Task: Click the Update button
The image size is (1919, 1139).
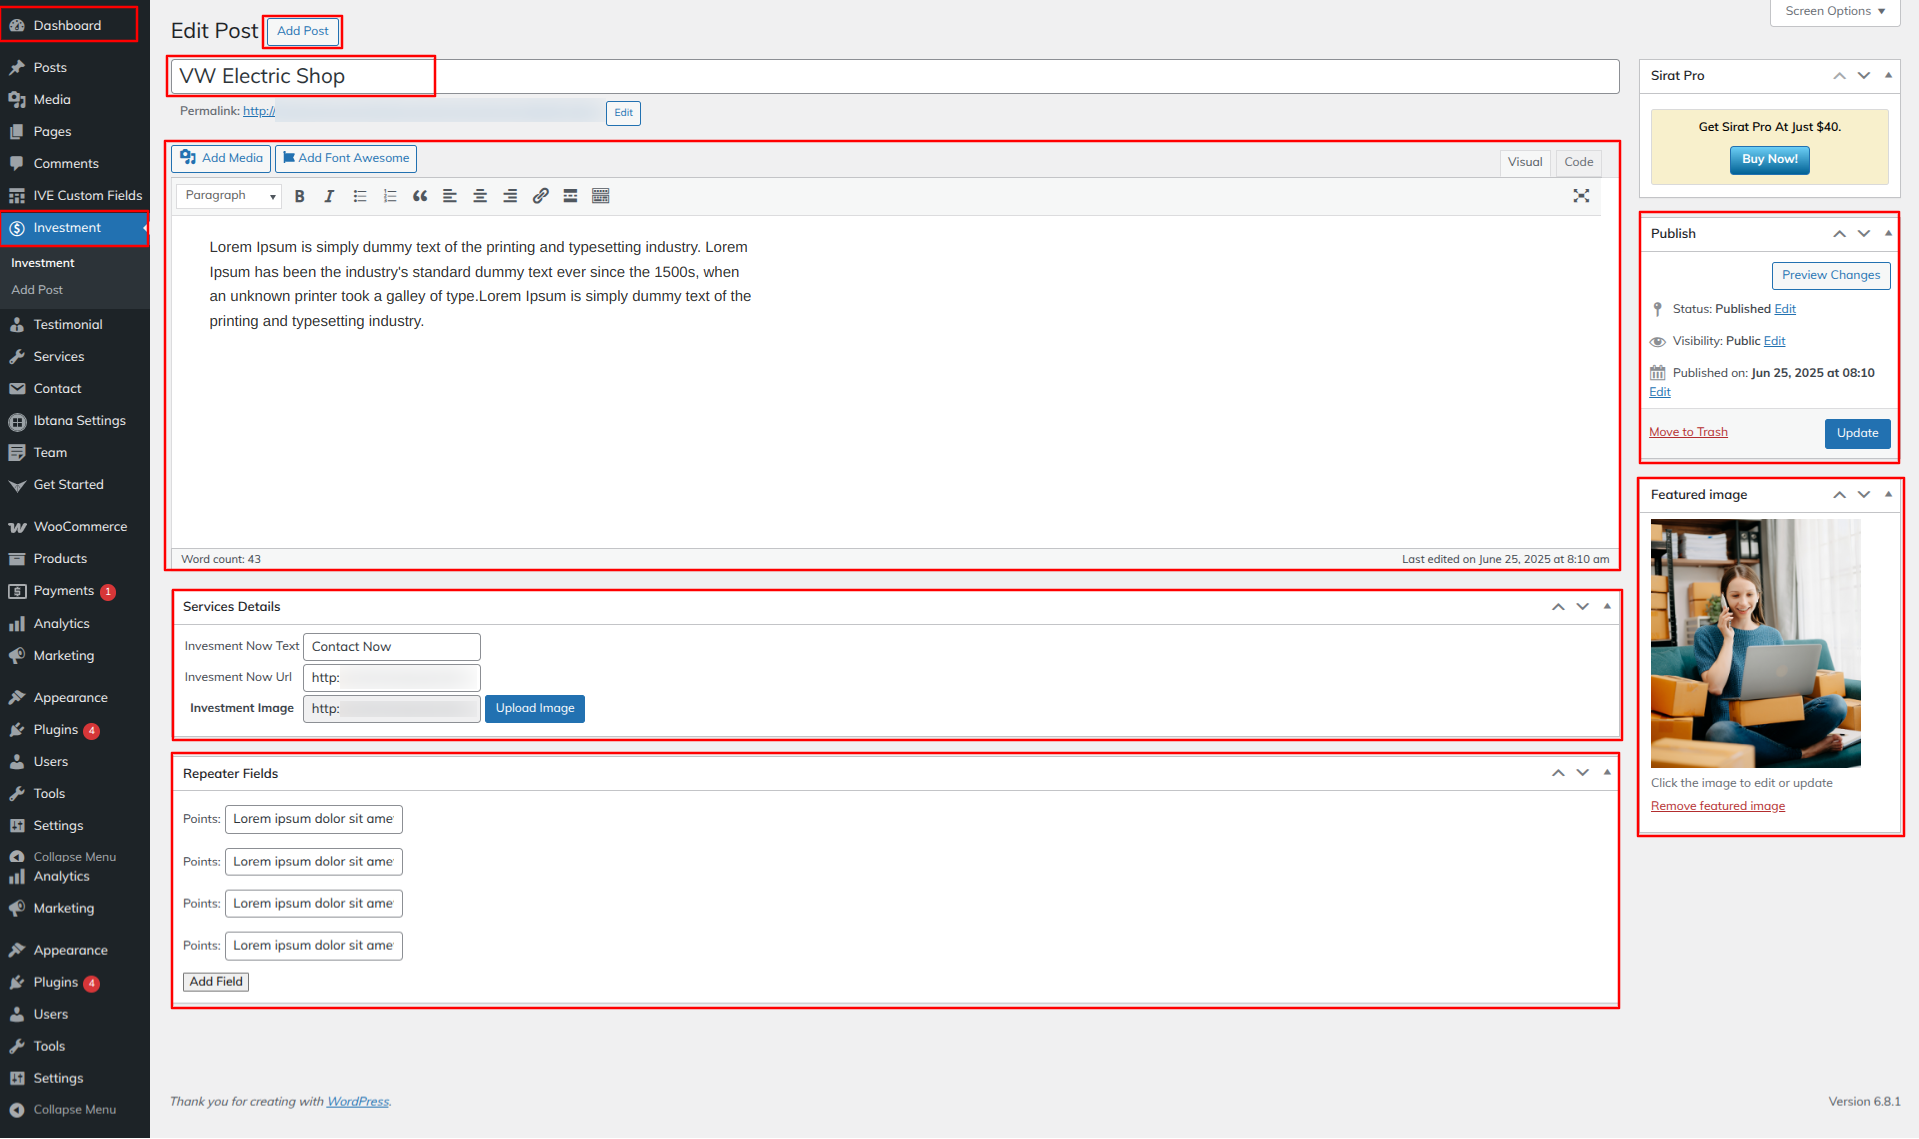Action: coord(1857,433)
